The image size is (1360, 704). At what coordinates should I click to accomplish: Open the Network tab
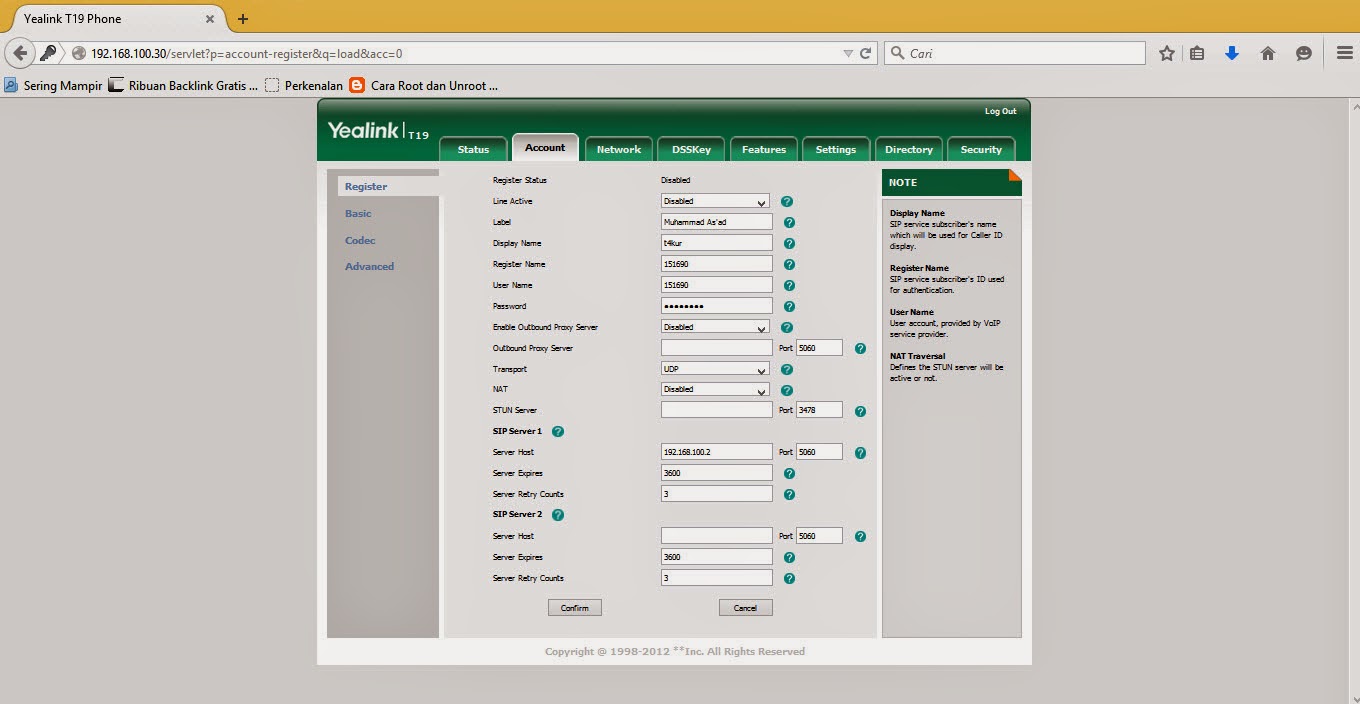(x=619, y=149)
